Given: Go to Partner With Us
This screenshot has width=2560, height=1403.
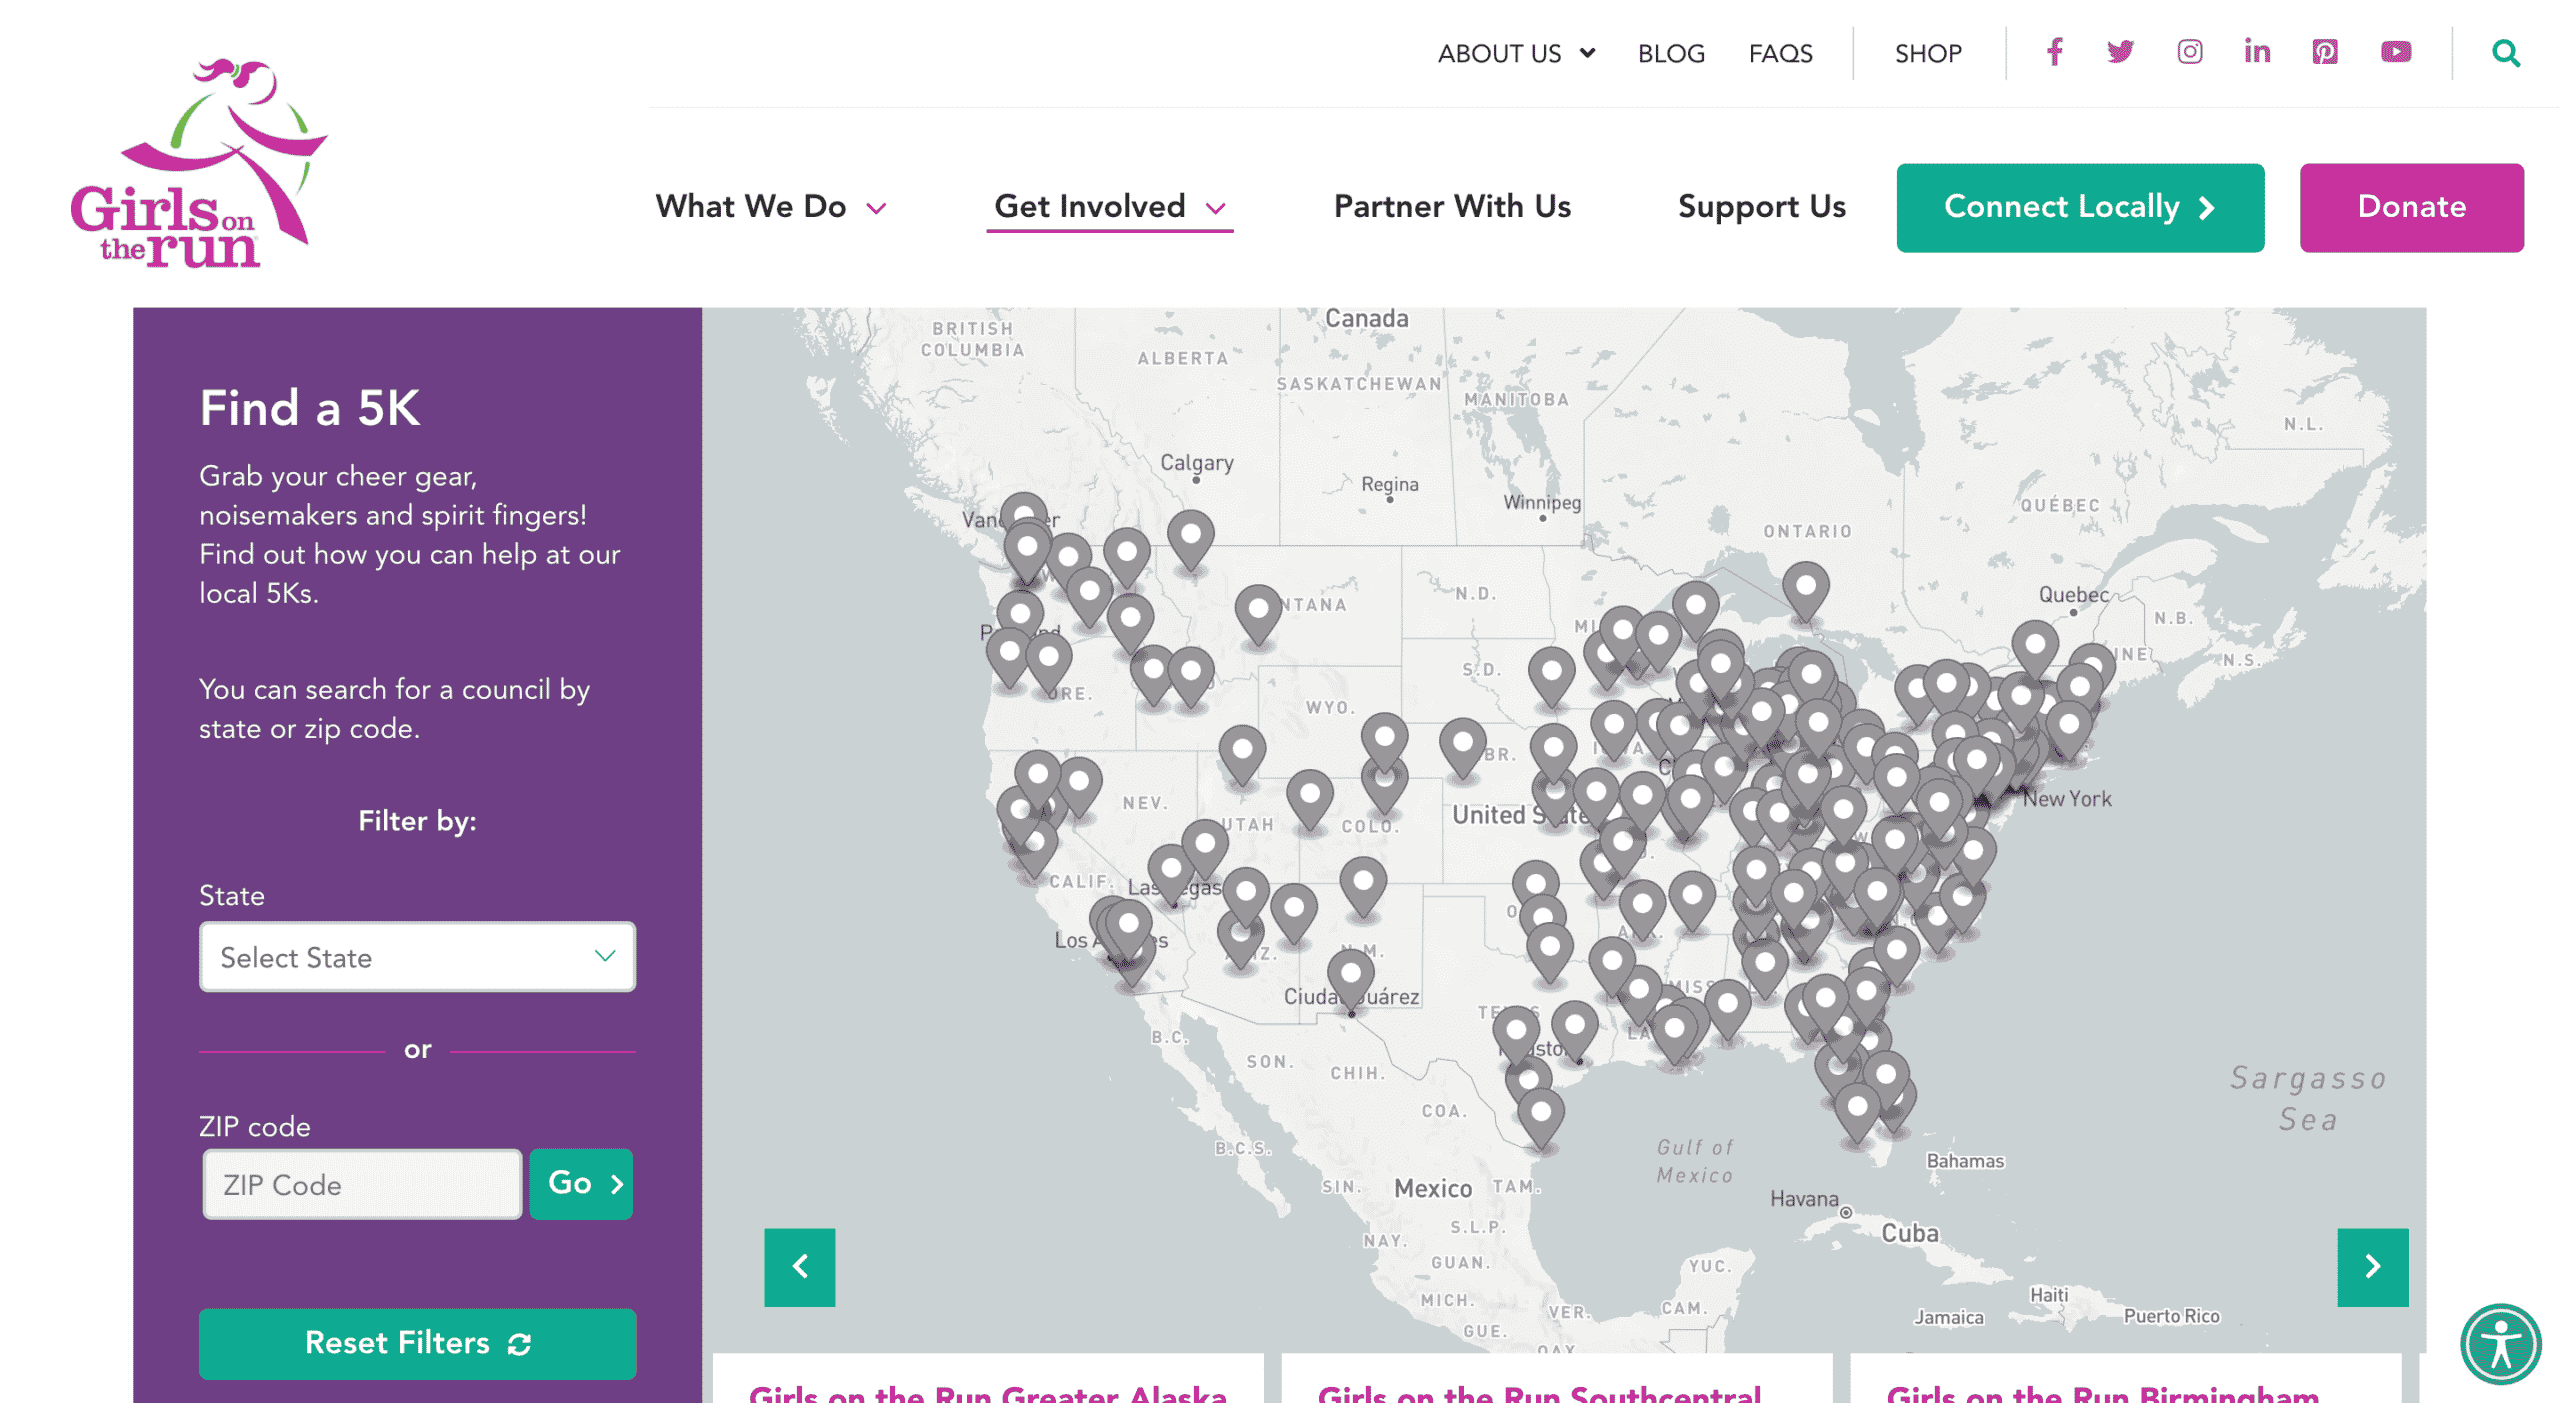Looking at the screenshot, I should (x=1451, y=206).
